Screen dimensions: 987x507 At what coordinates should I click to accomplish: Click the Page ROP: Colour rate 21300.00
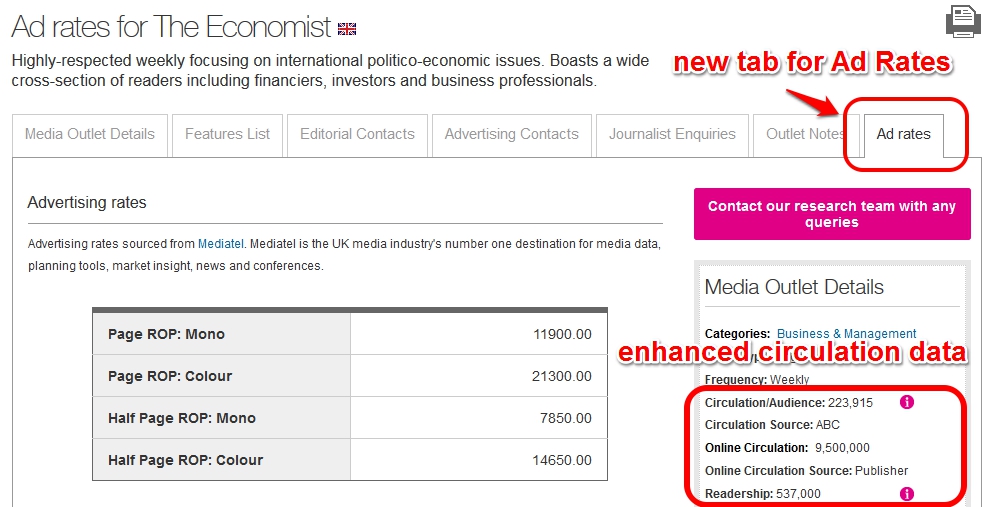point(561,376)
